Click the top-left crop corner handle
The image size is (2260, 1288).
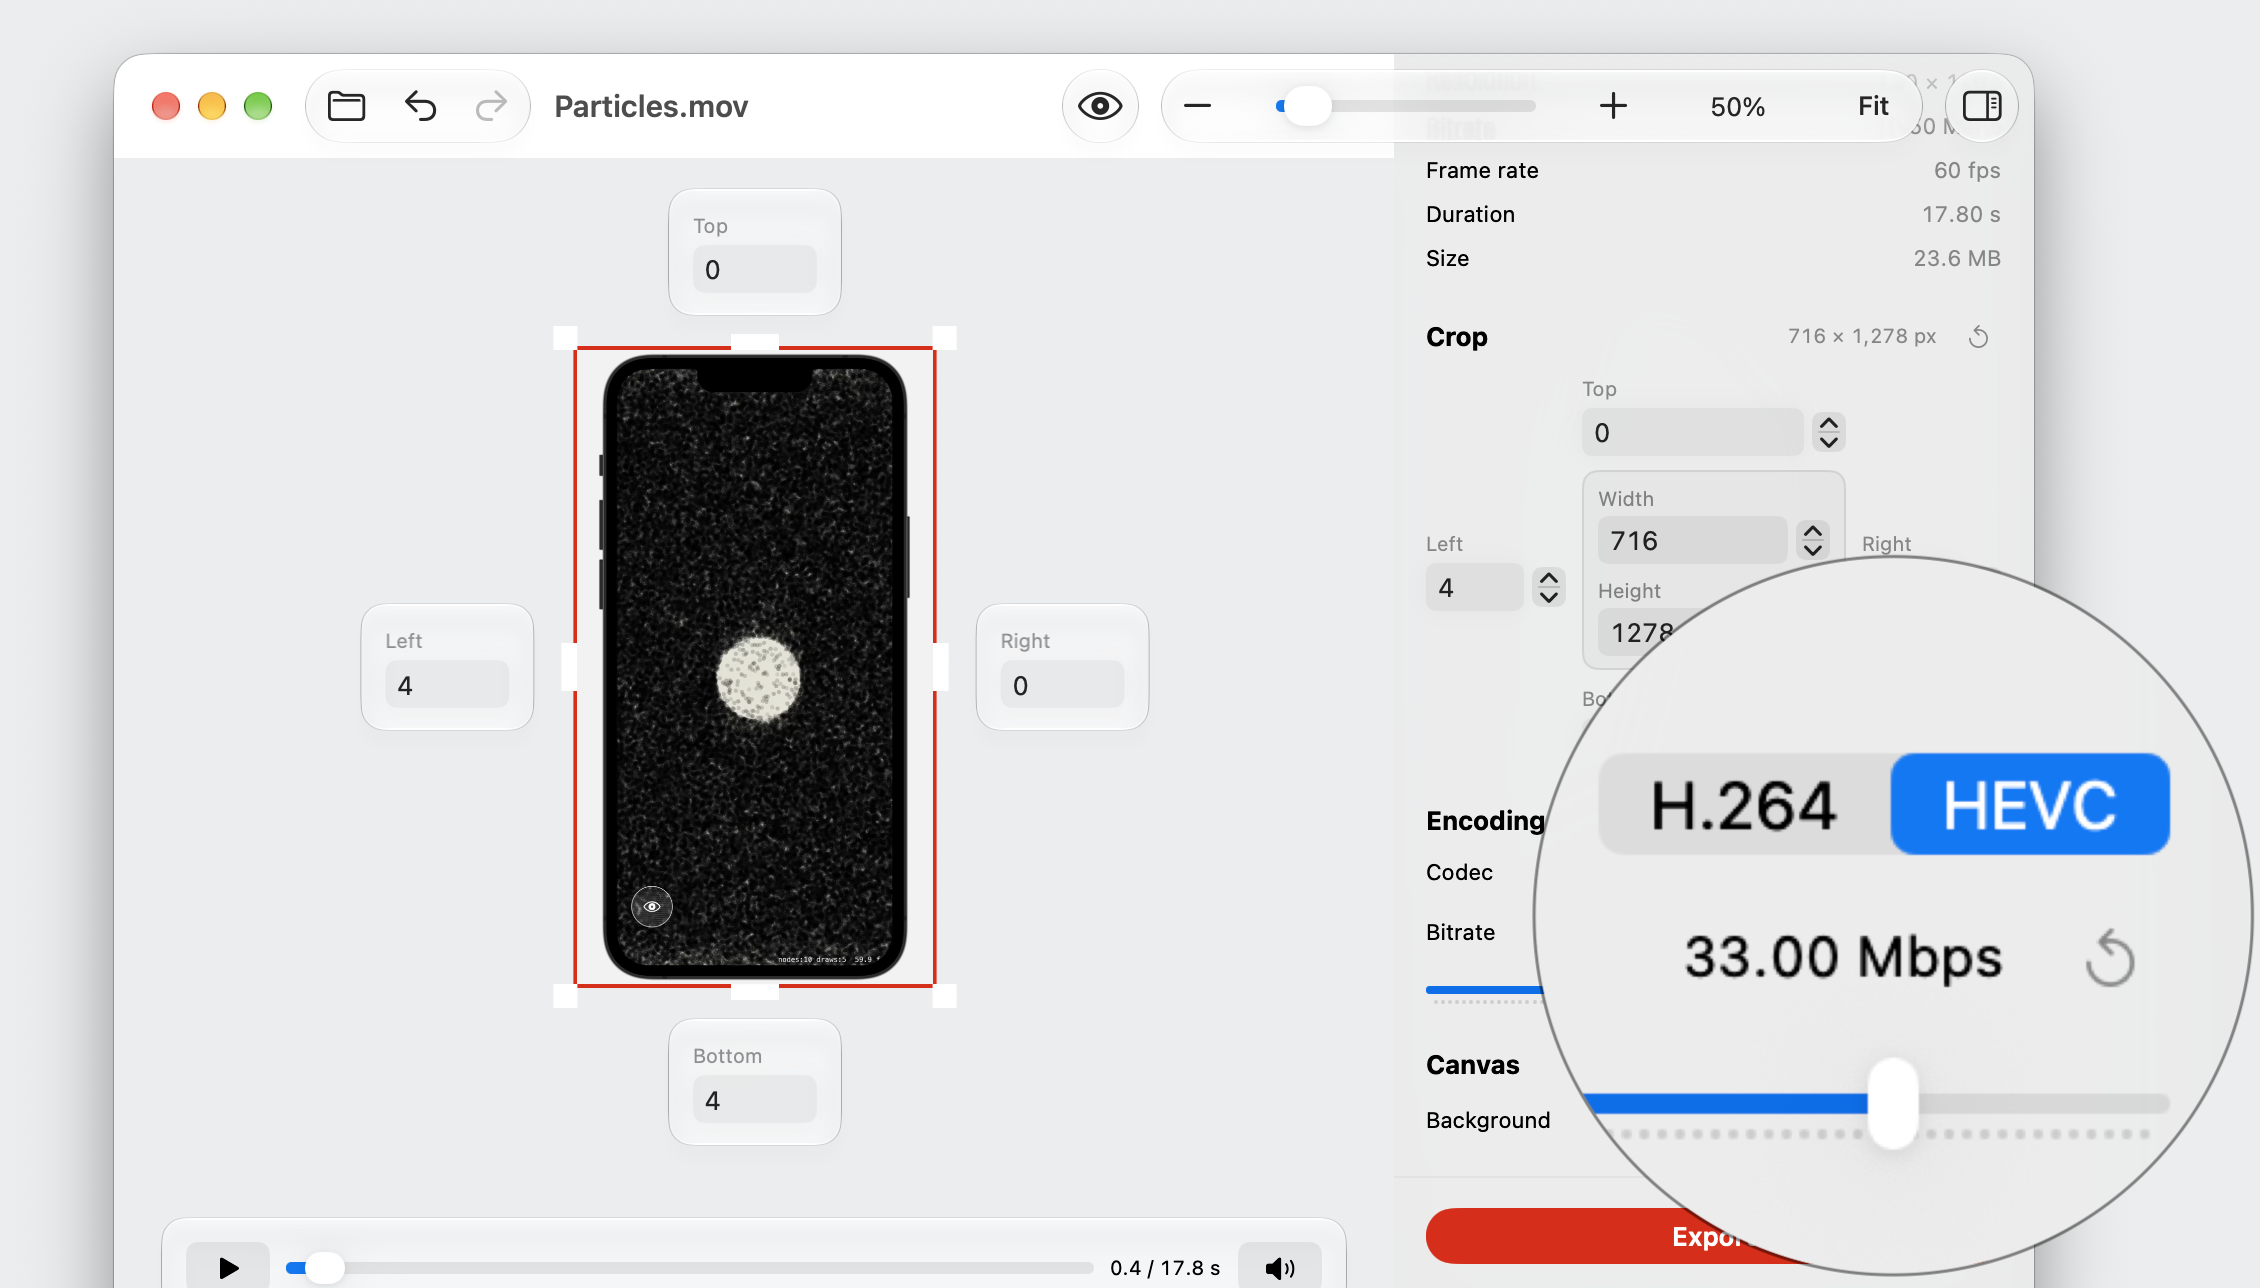click(565, 338)
